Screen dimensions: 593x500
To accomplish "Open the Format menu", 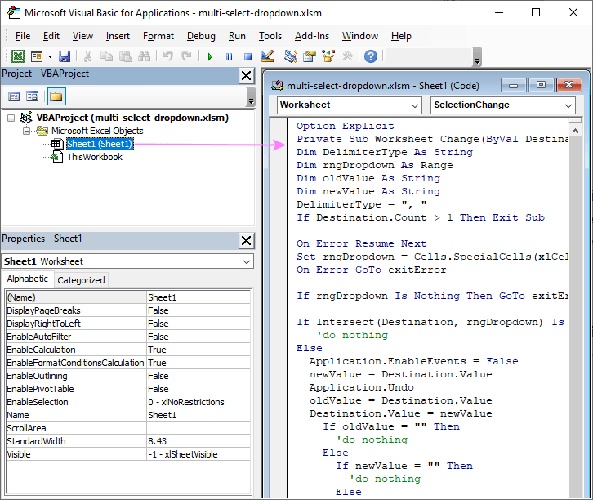I will 158,36.
